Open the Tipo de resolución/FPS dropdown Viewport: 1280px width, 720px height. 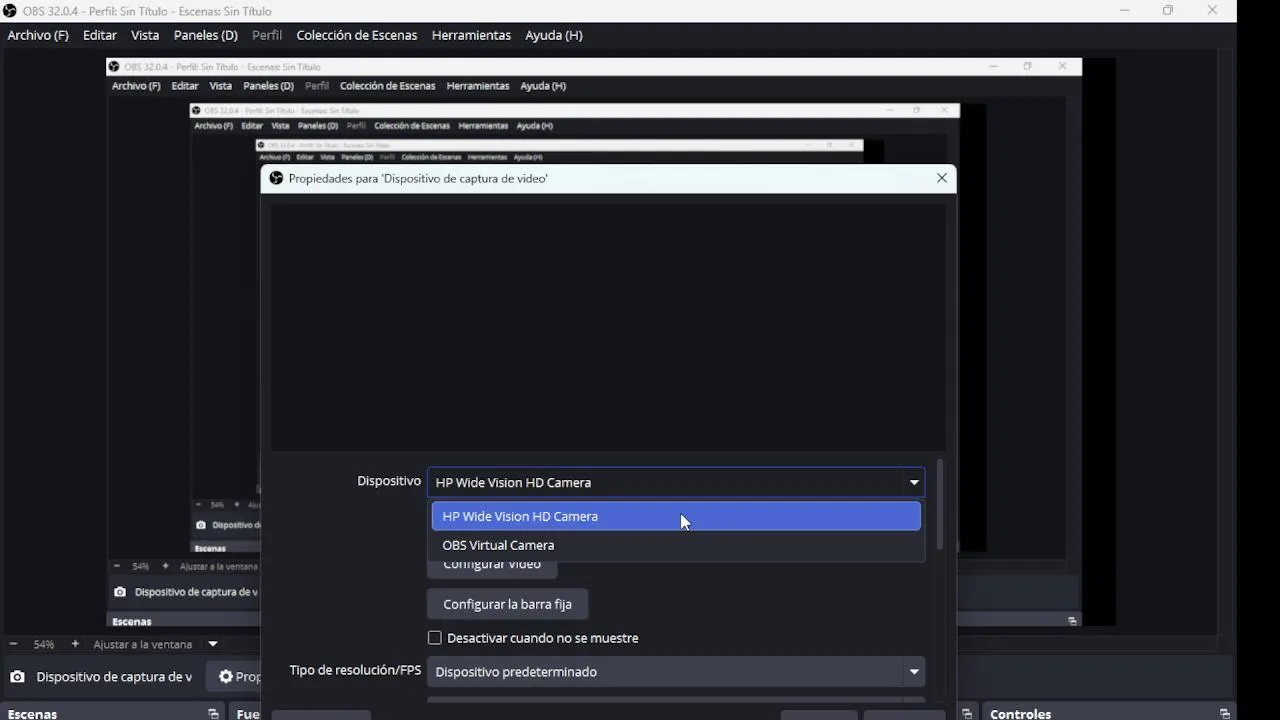[x=676, y=672]
